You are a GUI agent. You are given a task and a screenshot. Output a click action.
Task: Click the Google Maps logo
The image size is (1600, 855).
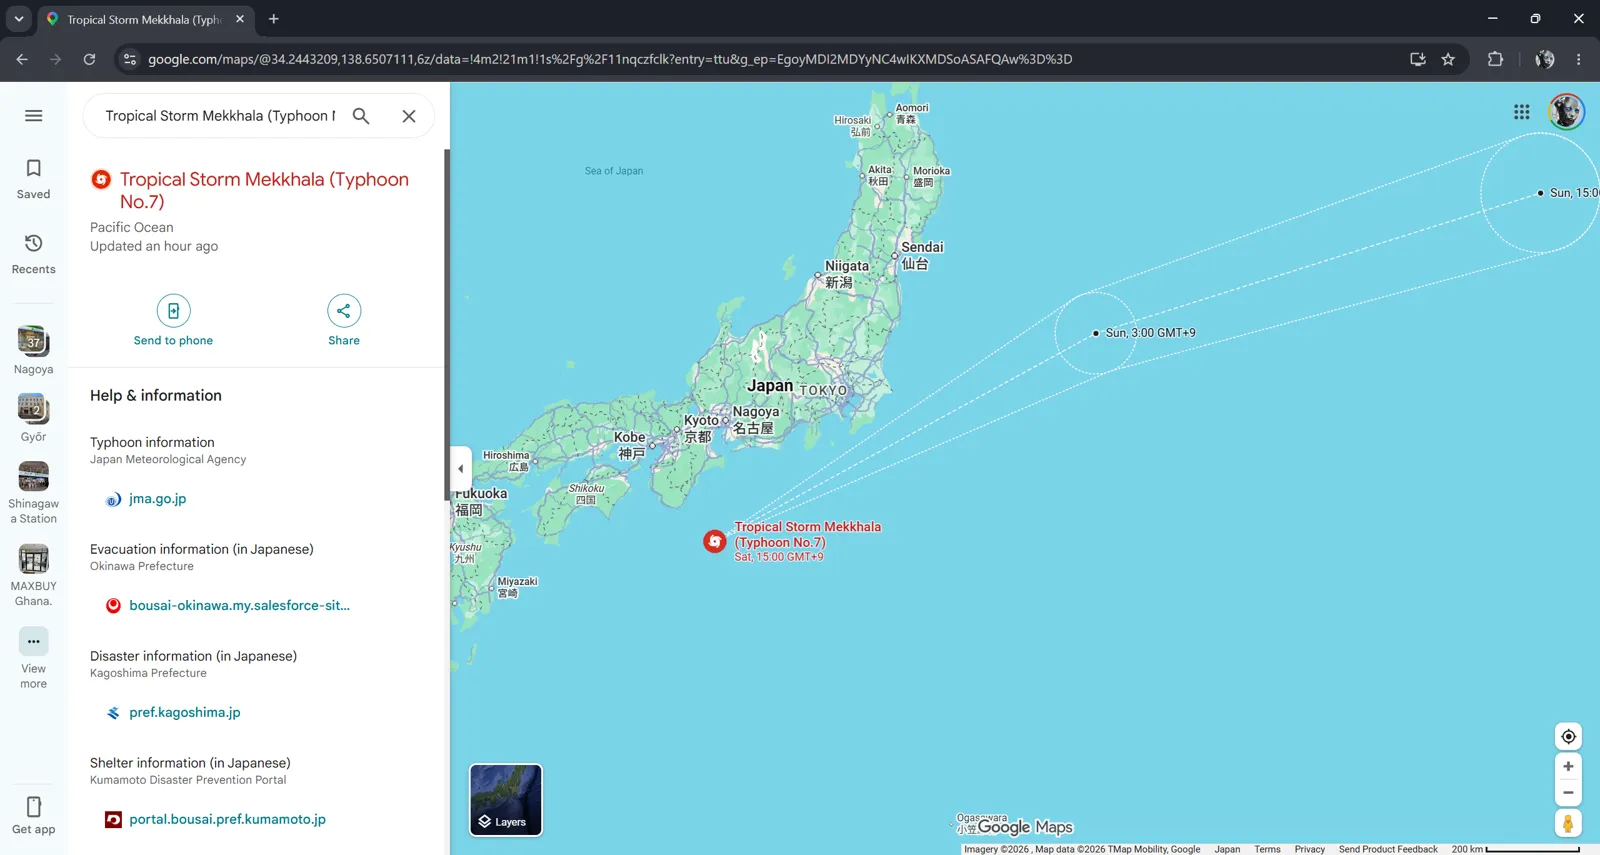(1025, 827)
